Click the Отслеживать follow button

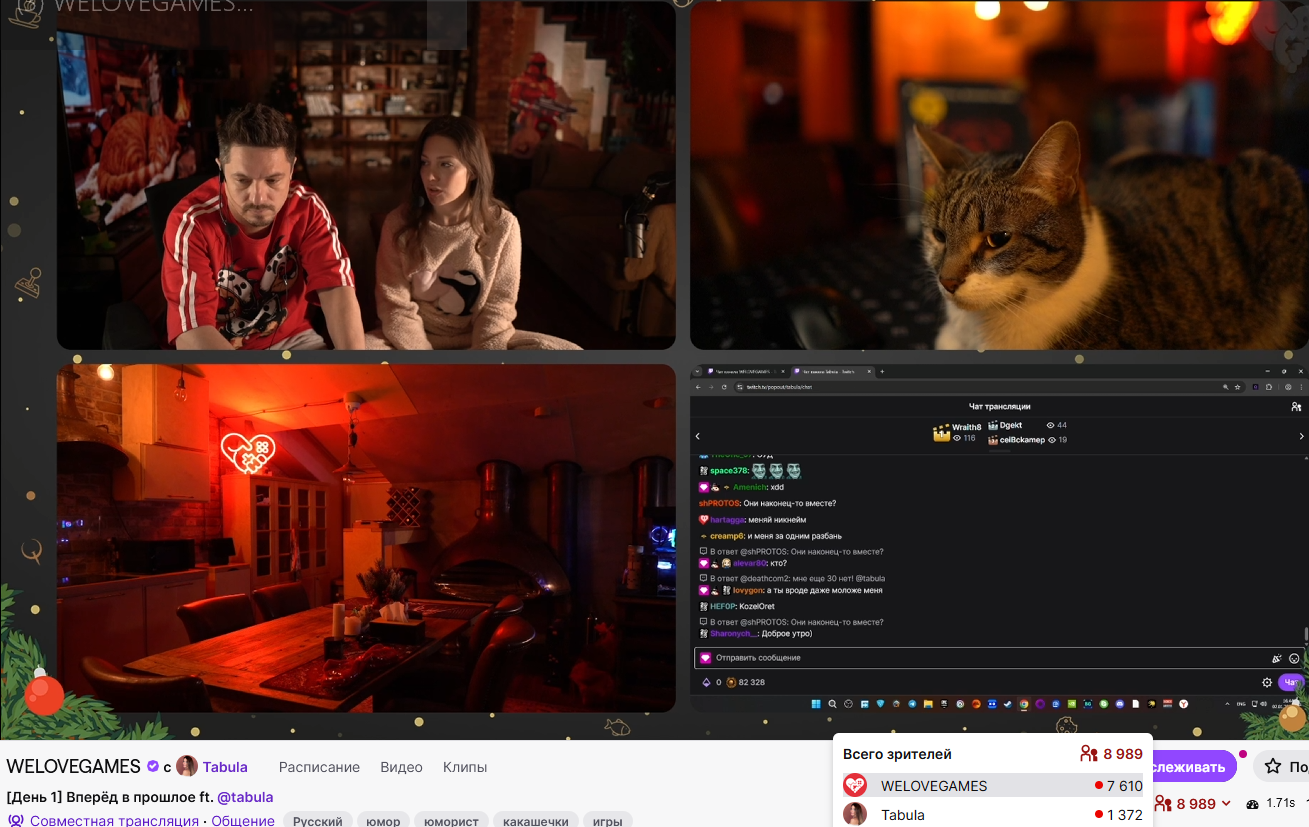pyautogui.click(x=1194, y=767)
